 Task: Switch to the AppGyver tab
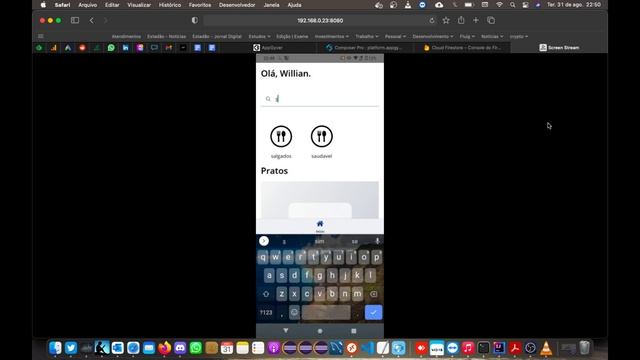point(268,48)
